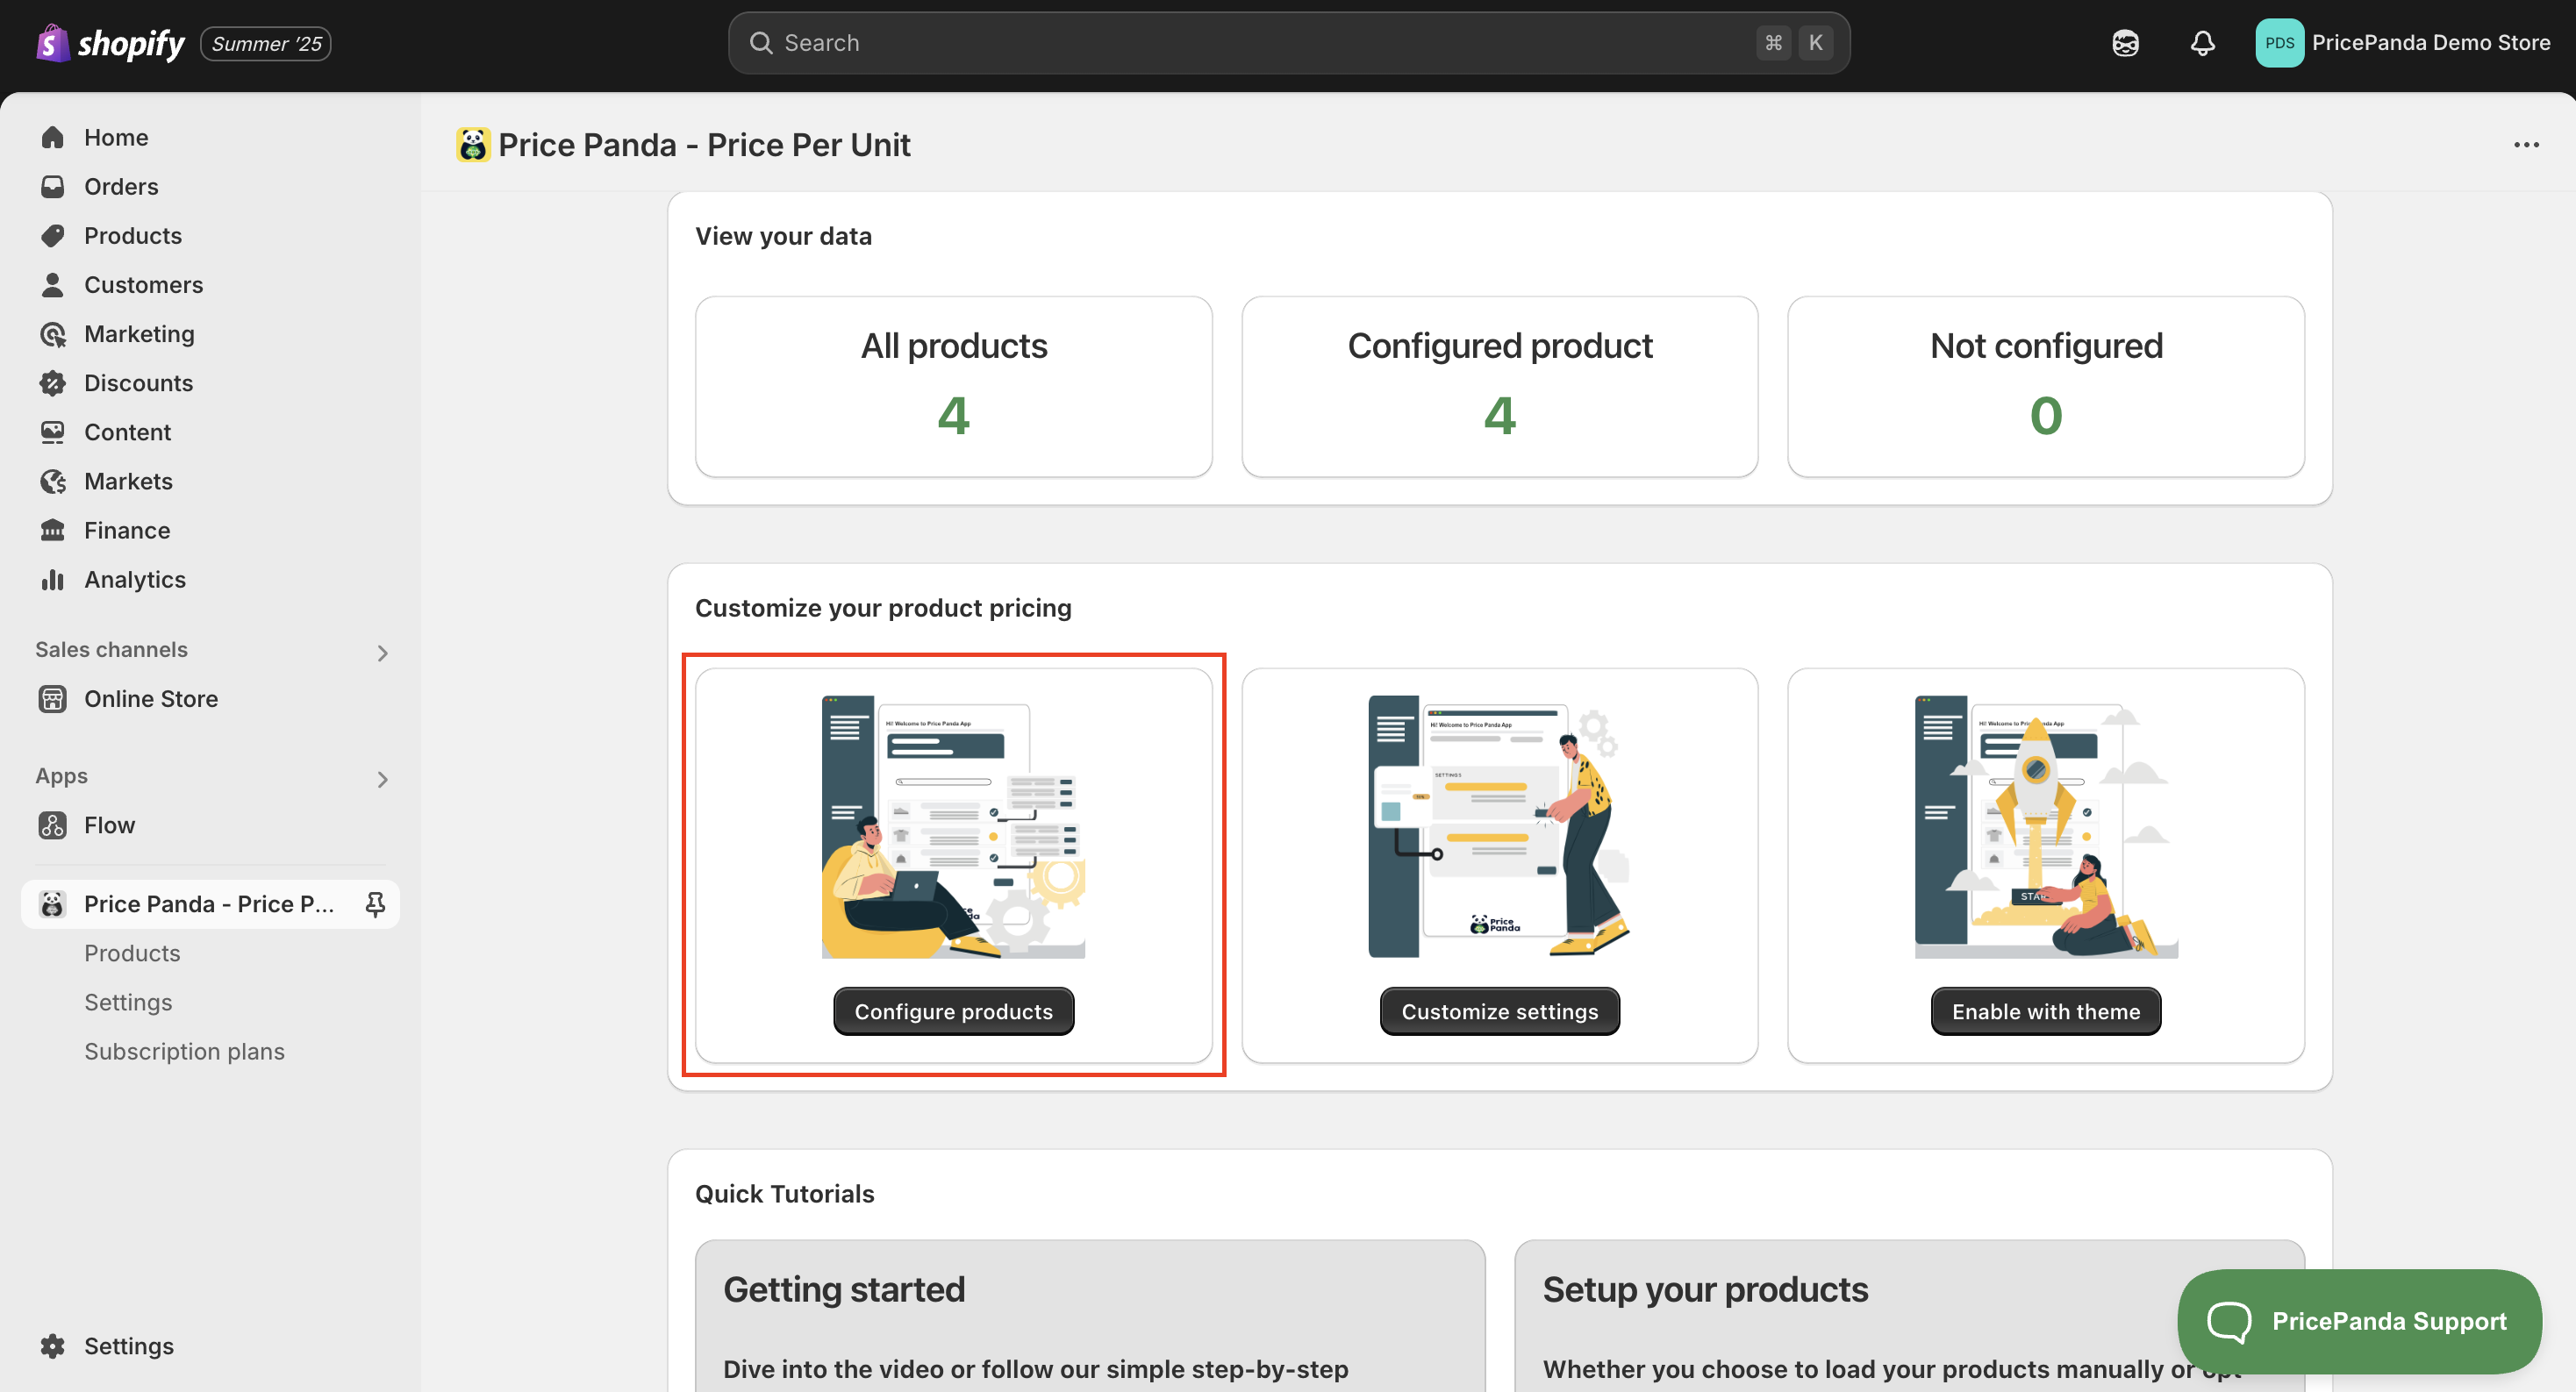2576x1392 pixels.
Task: Click the Flow app label
Action: point(109,825)
